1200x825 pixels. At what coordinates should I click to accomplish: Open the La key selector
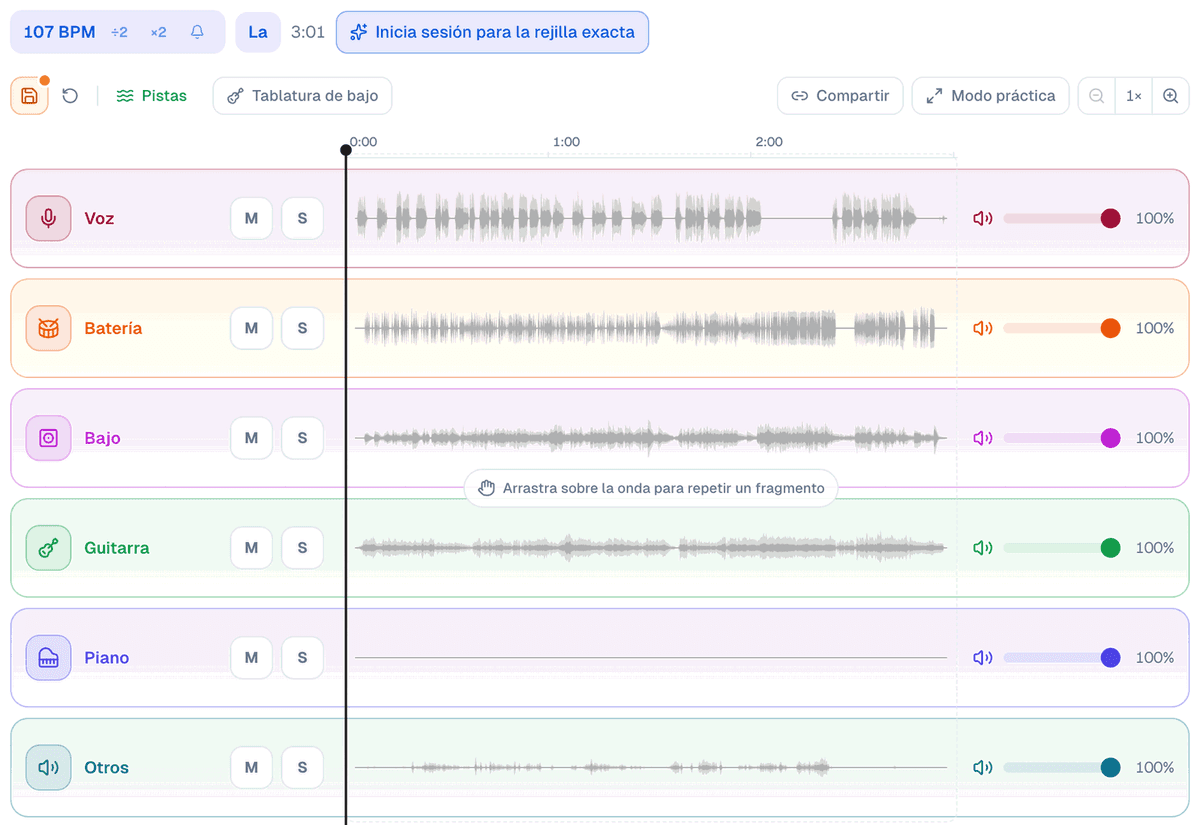coord(258,32)
